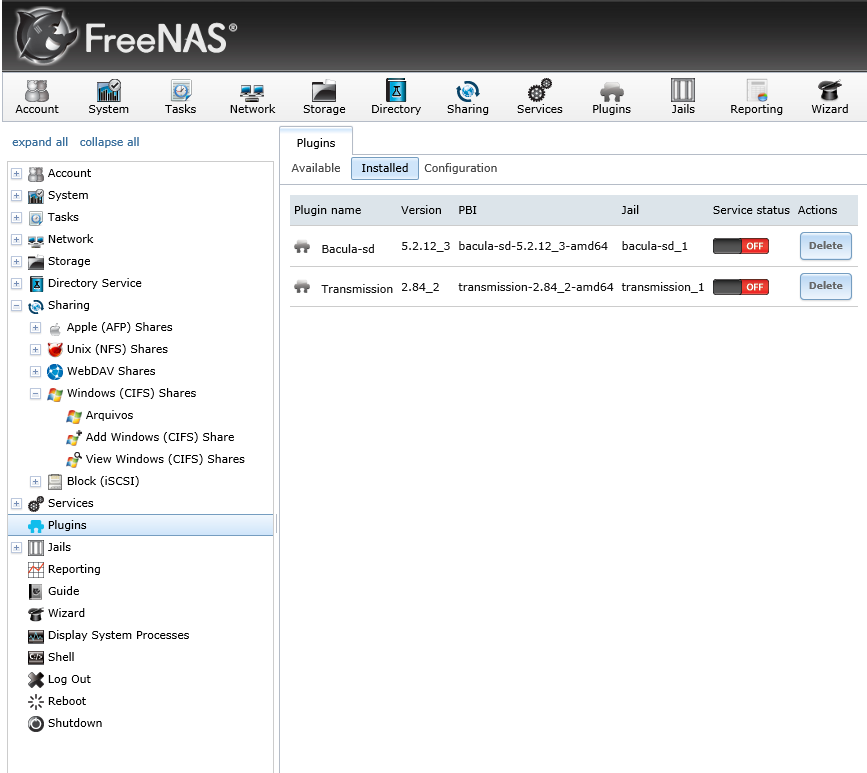Collapse Windows (CIFS) Shares node
The width and height of the screenshot is (867, 773).
coord(35,394)
